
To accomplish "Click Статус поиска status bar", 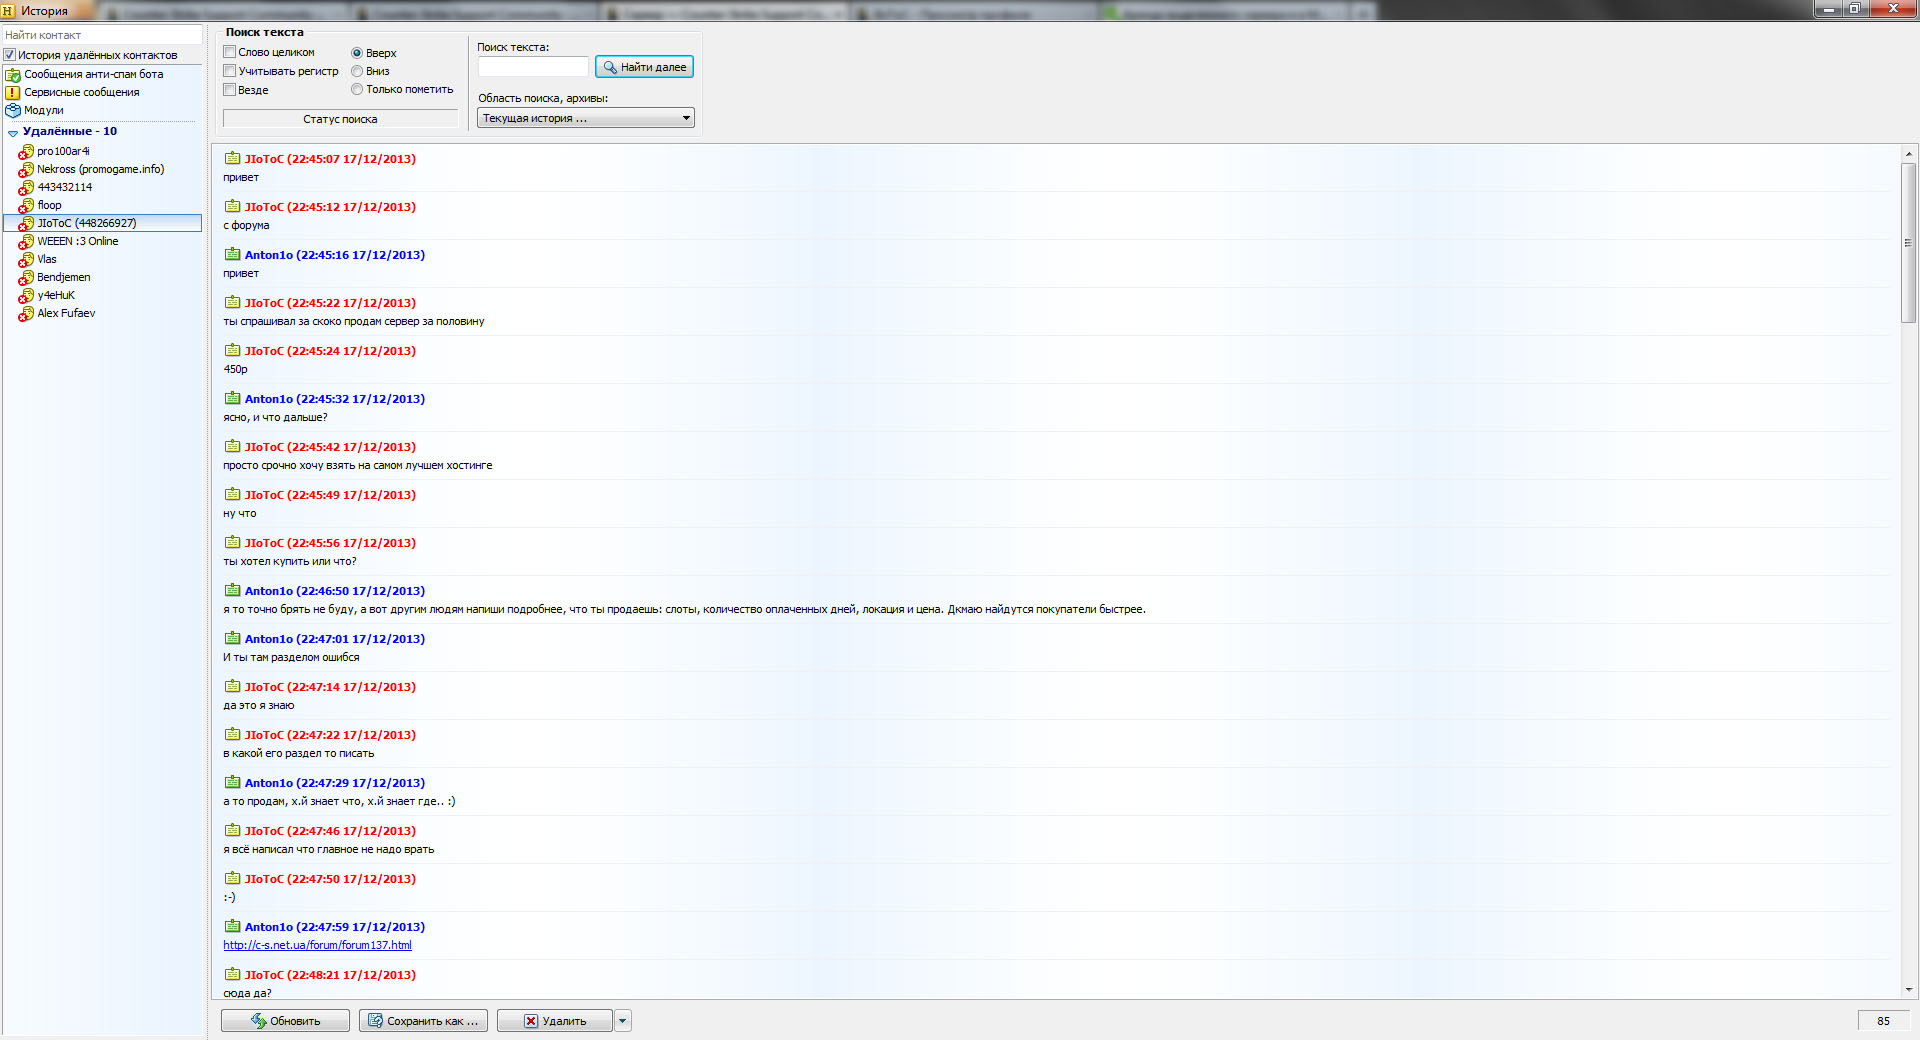I will coord(340,119).
